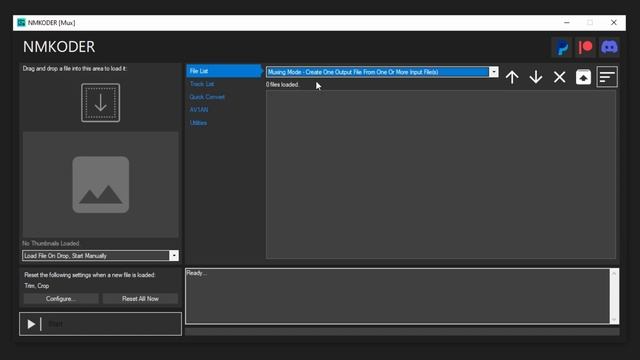The height and width of the screenshot is (360, 640).
Task: Click the empty file list area
Action: [x=441, y=174]
